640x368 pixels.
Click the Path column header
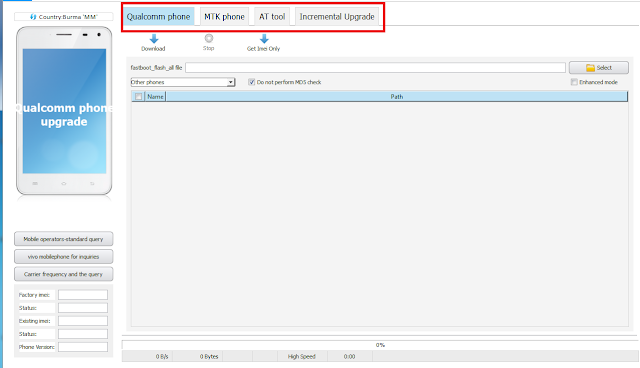click(396, 97)
